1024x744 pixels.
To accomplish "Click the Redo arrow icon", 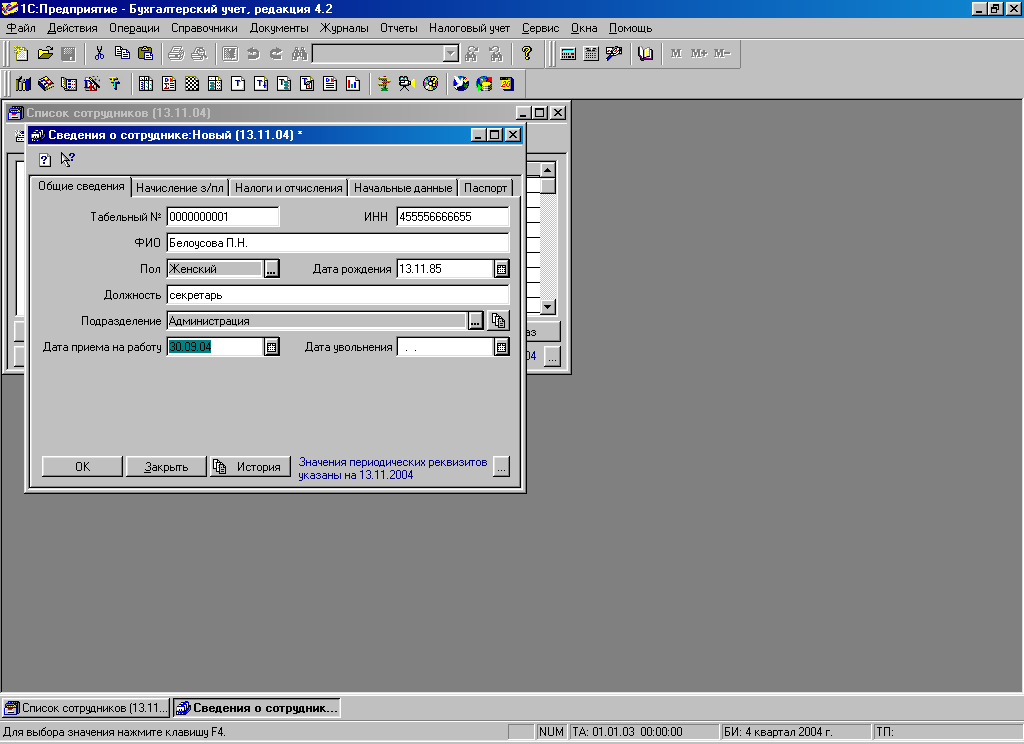I will pyautogui.click(x=276, y=54).
